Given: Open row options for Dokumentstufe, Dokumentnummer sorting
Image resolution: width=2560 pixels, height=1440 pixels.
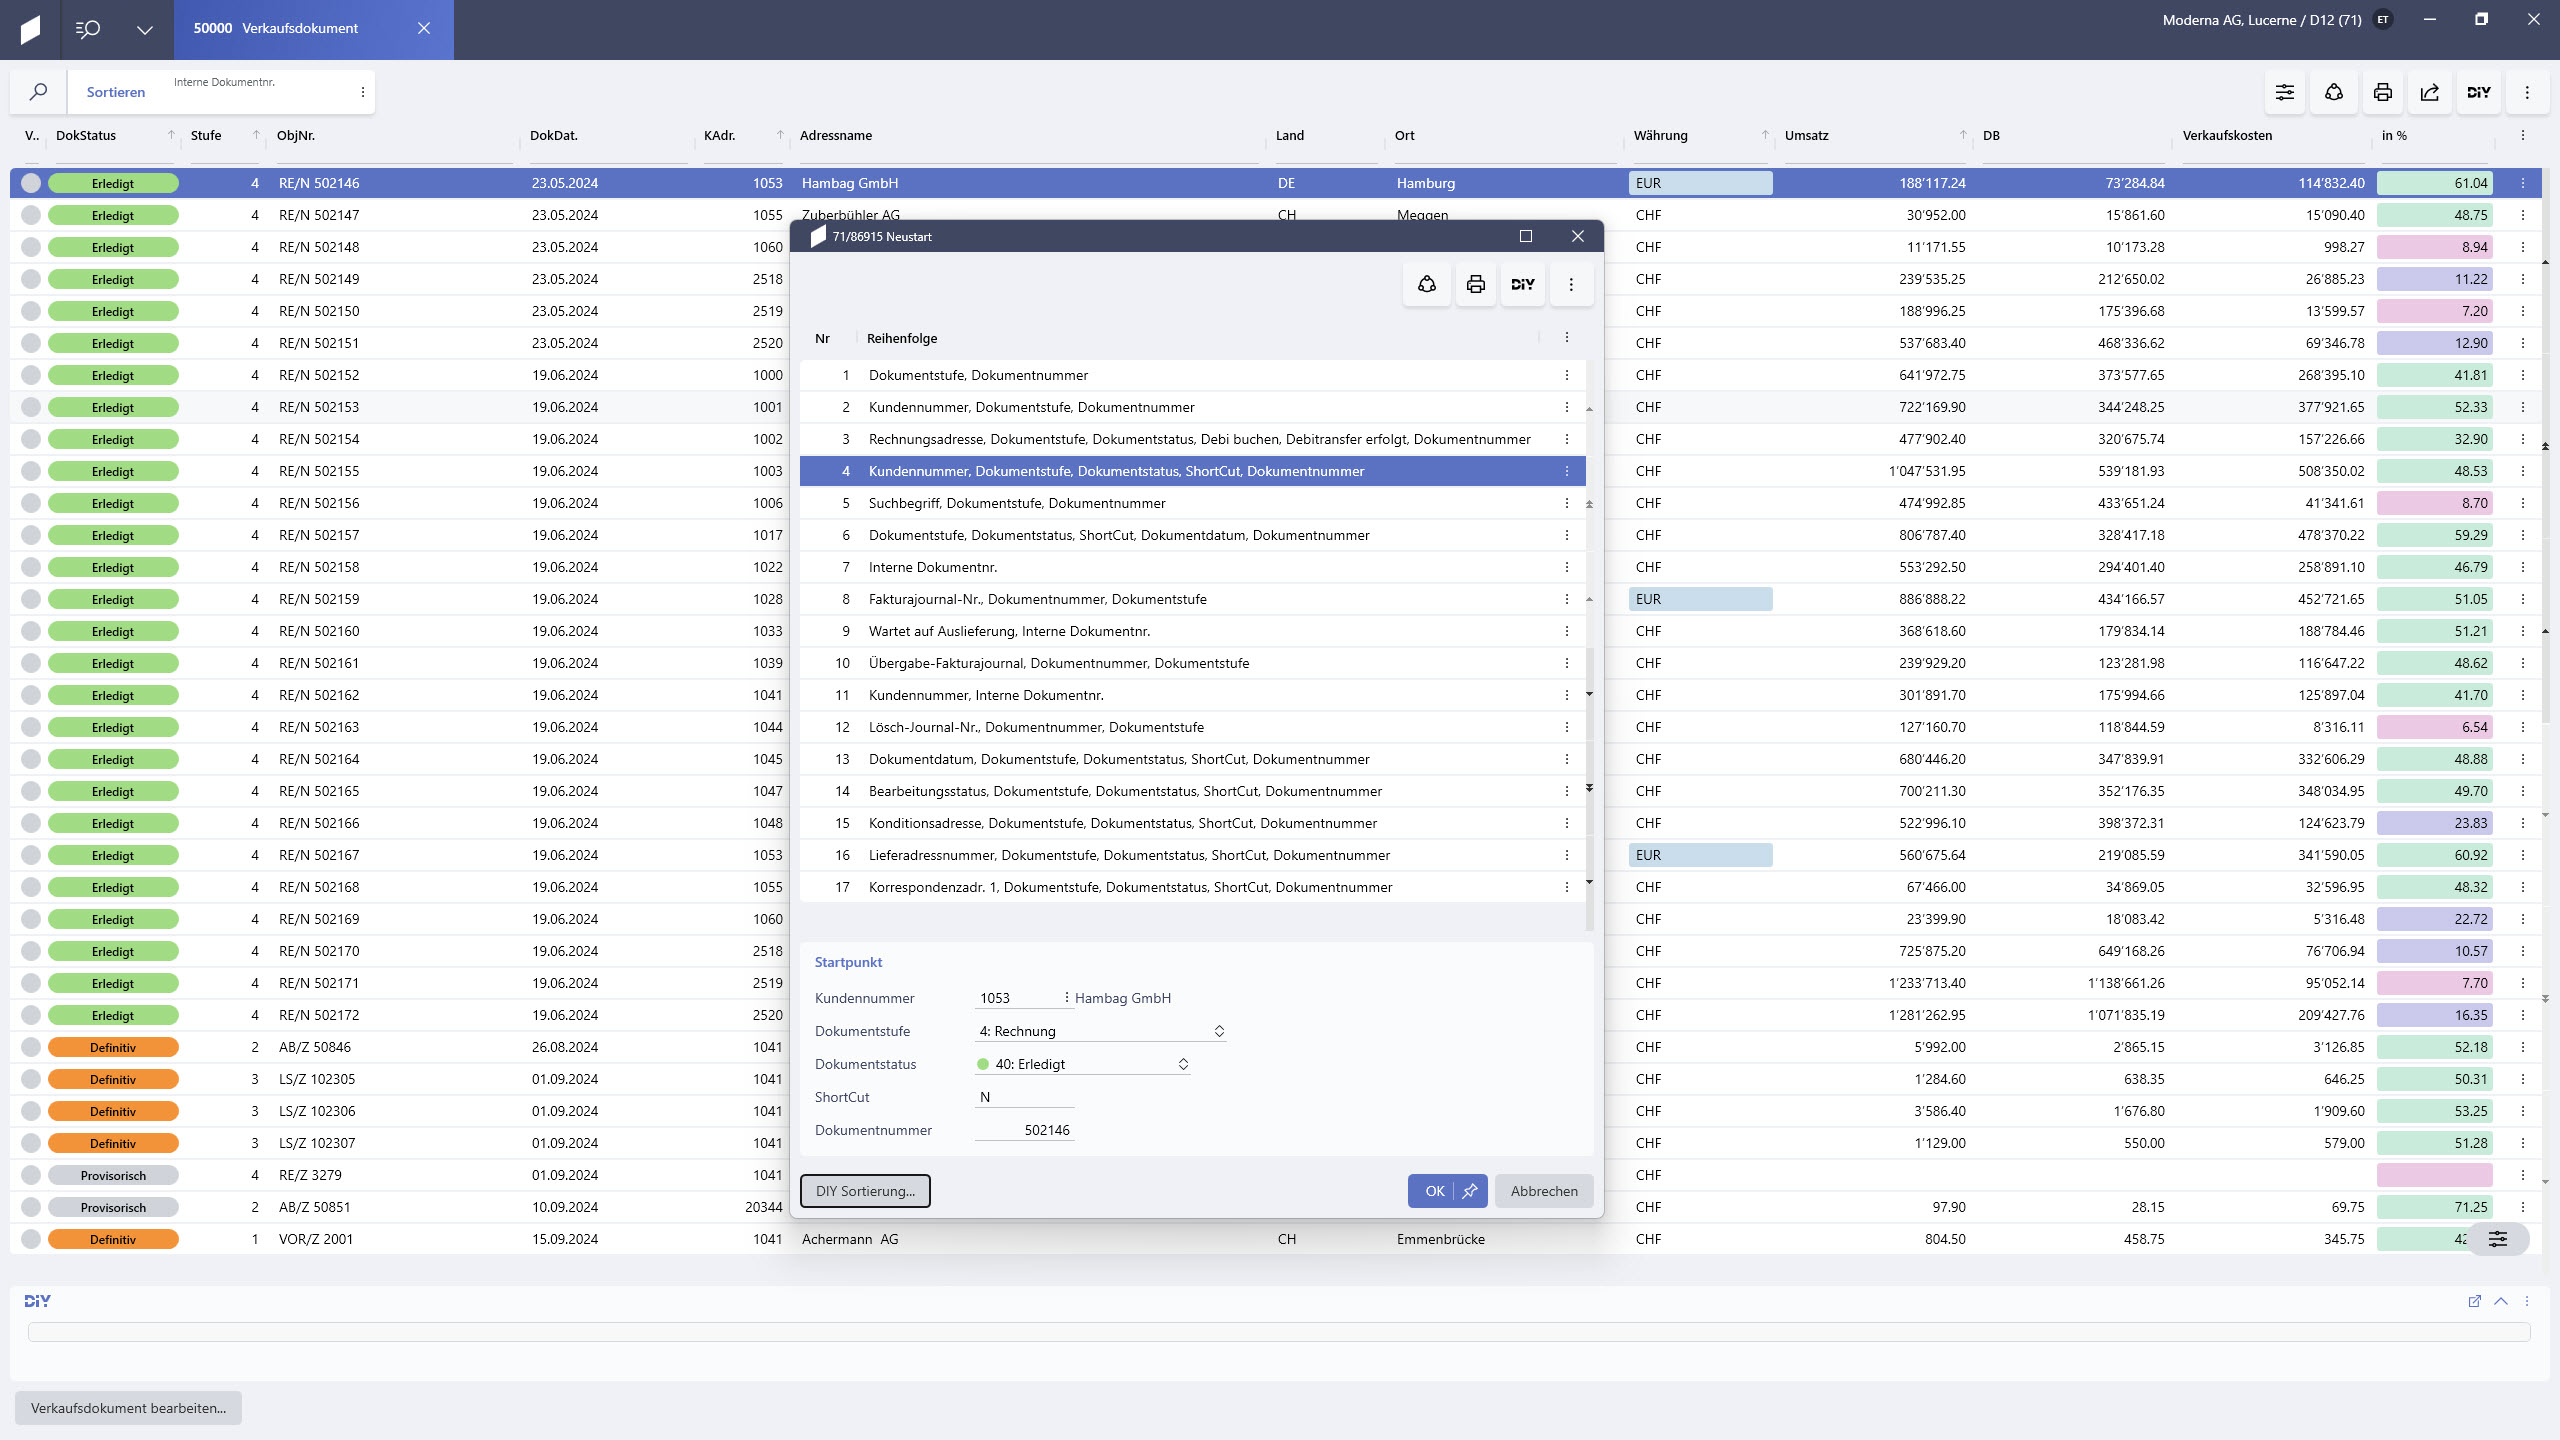Looking at the screenshot, I should pos(1567,375).
